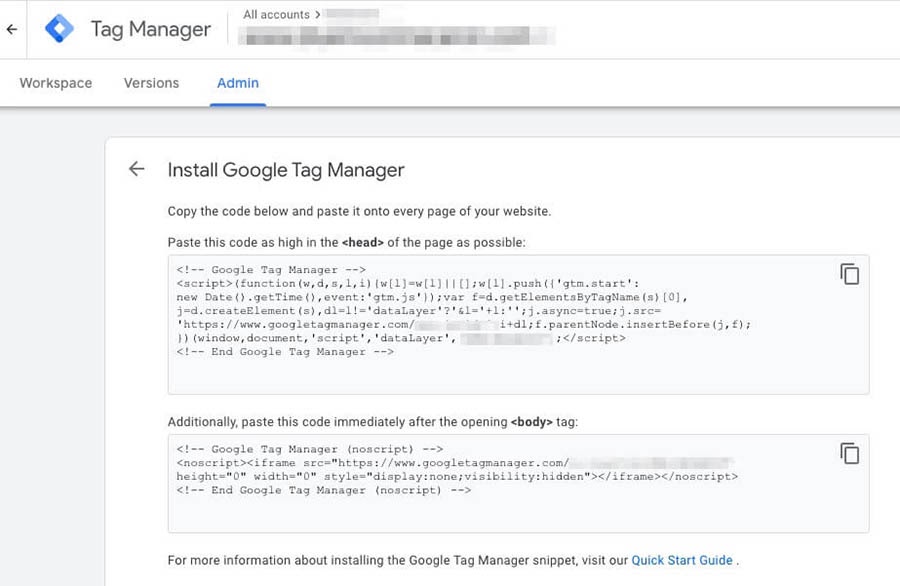Click the back arrow next to Install Google Tag Manager
Viewport: 900px width, 586px height.
(137, 169)
